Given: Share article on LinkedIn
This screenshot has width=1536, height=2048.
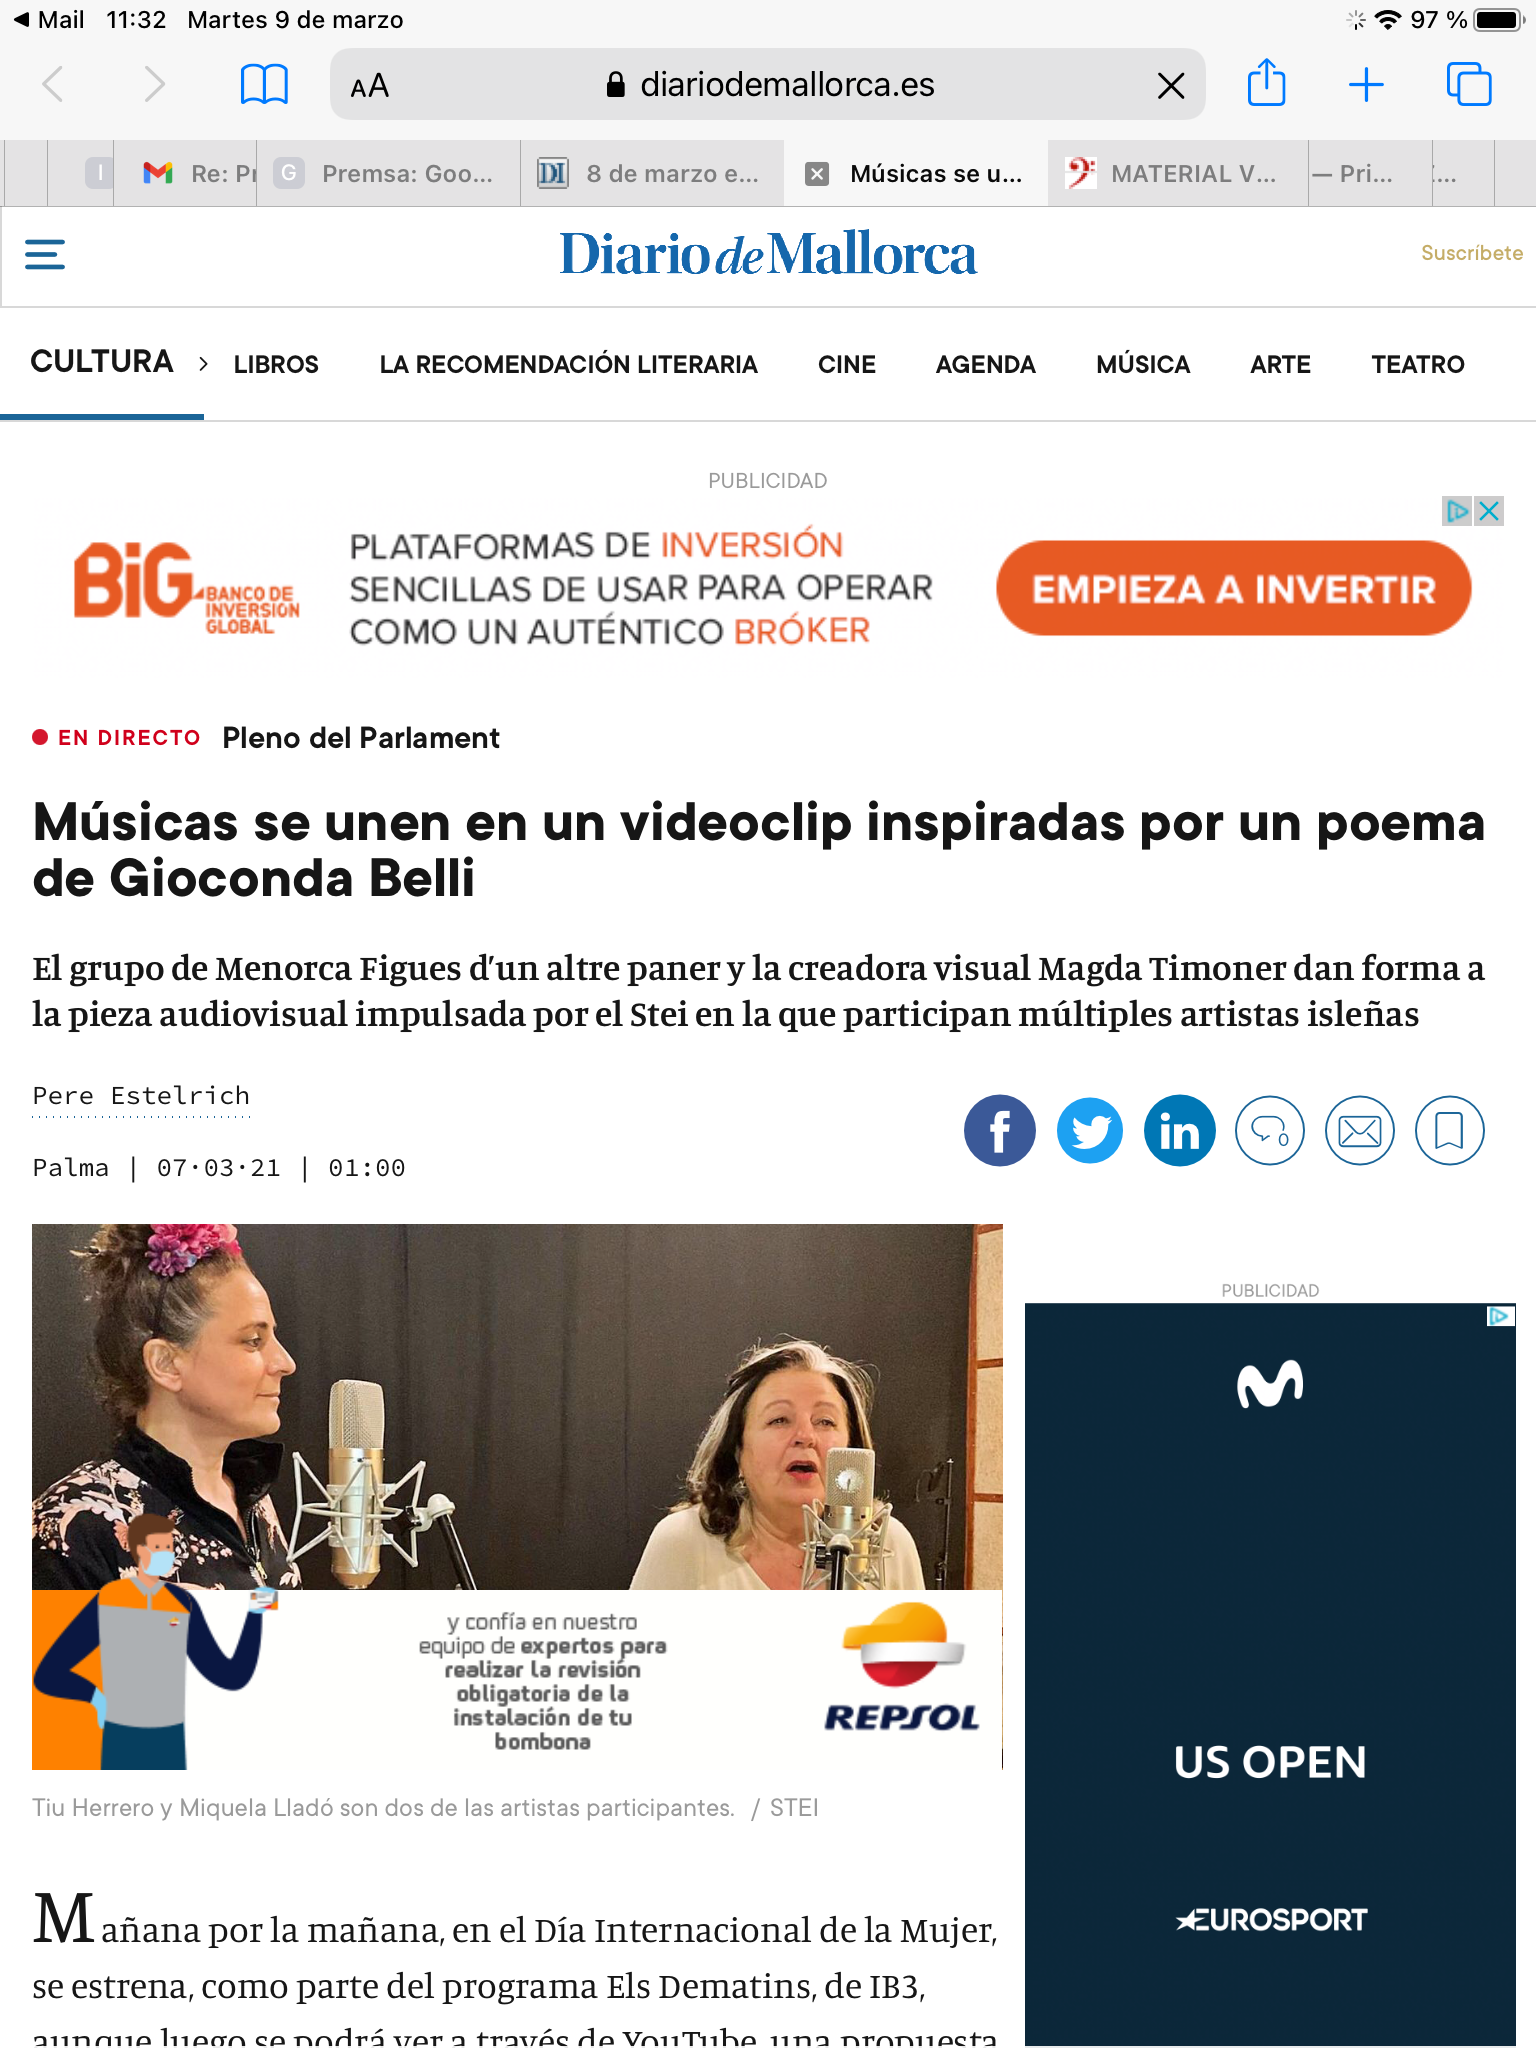Looking at the screenshot, I should [x=1180, y=1131].
